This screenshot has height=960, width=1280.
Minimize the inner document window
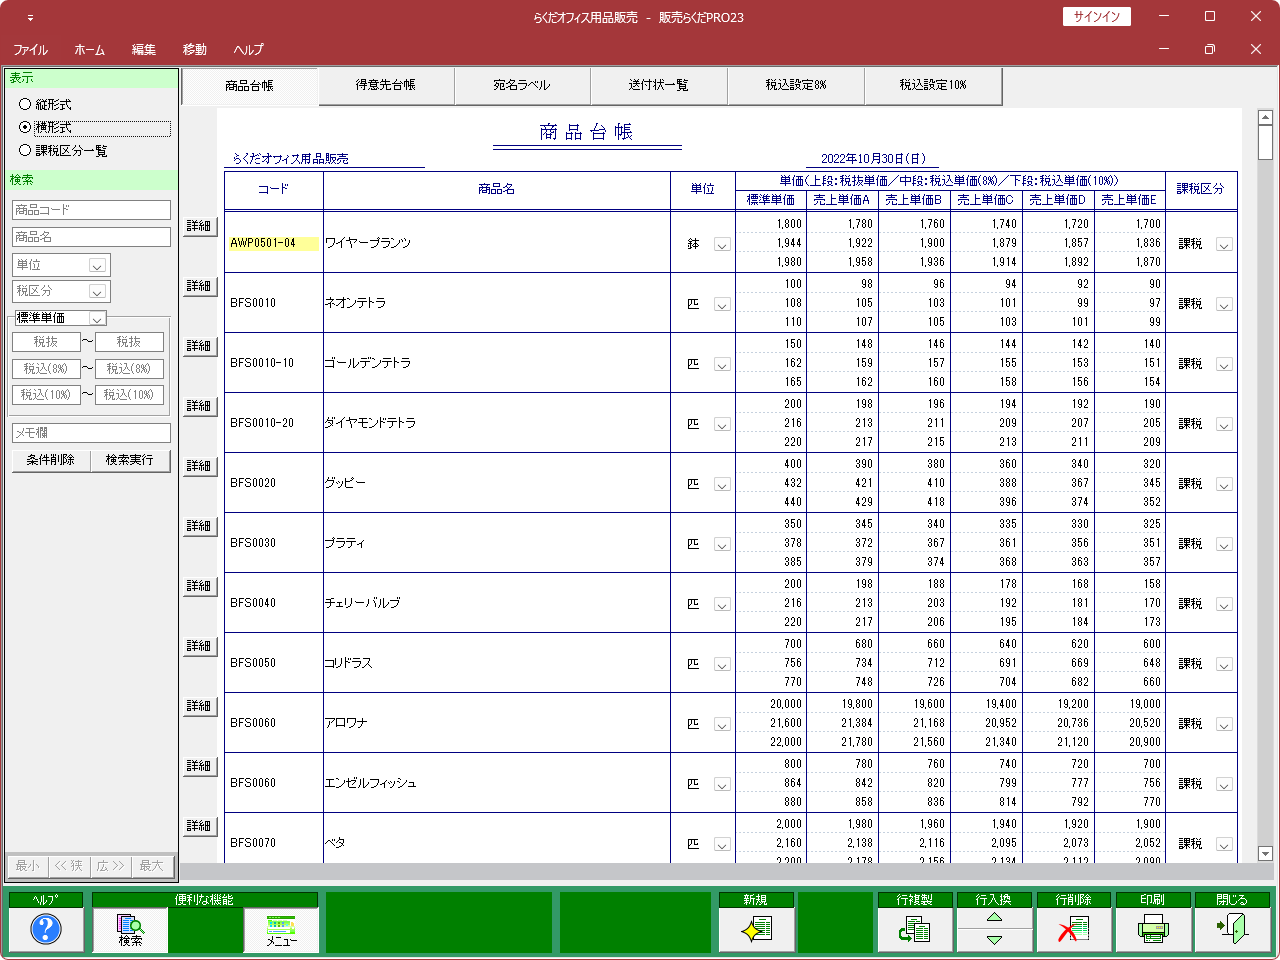point(1164,49)
